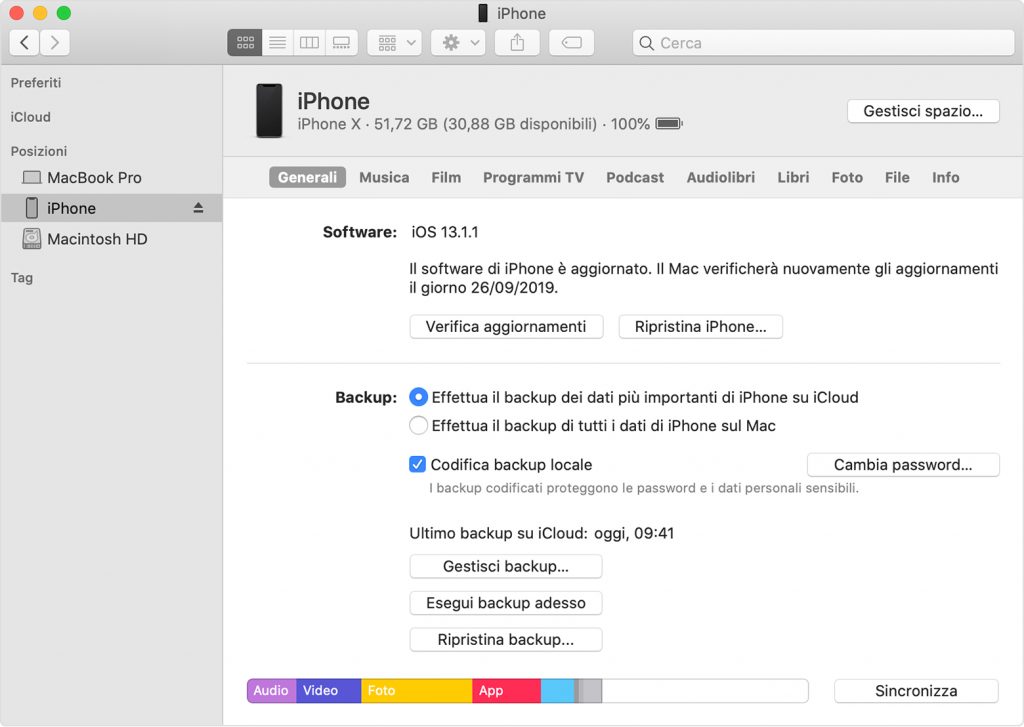
Task: Click the Sincronizza button
Action: pos(916,691)
